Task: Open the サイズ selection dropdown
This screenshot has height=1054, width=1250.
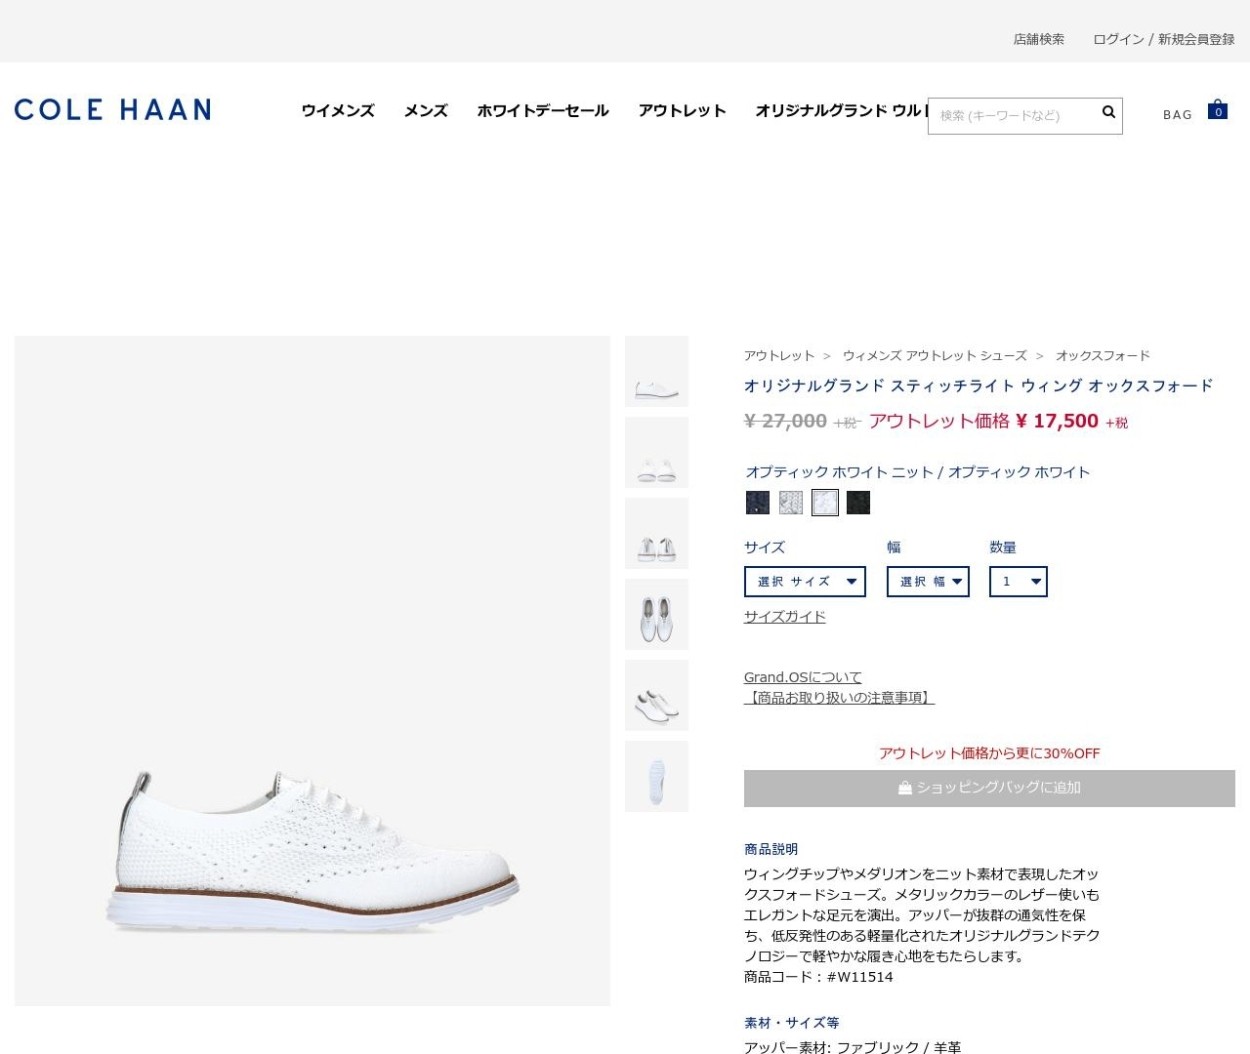Action: pyautogui.click(x=805, y=581)
